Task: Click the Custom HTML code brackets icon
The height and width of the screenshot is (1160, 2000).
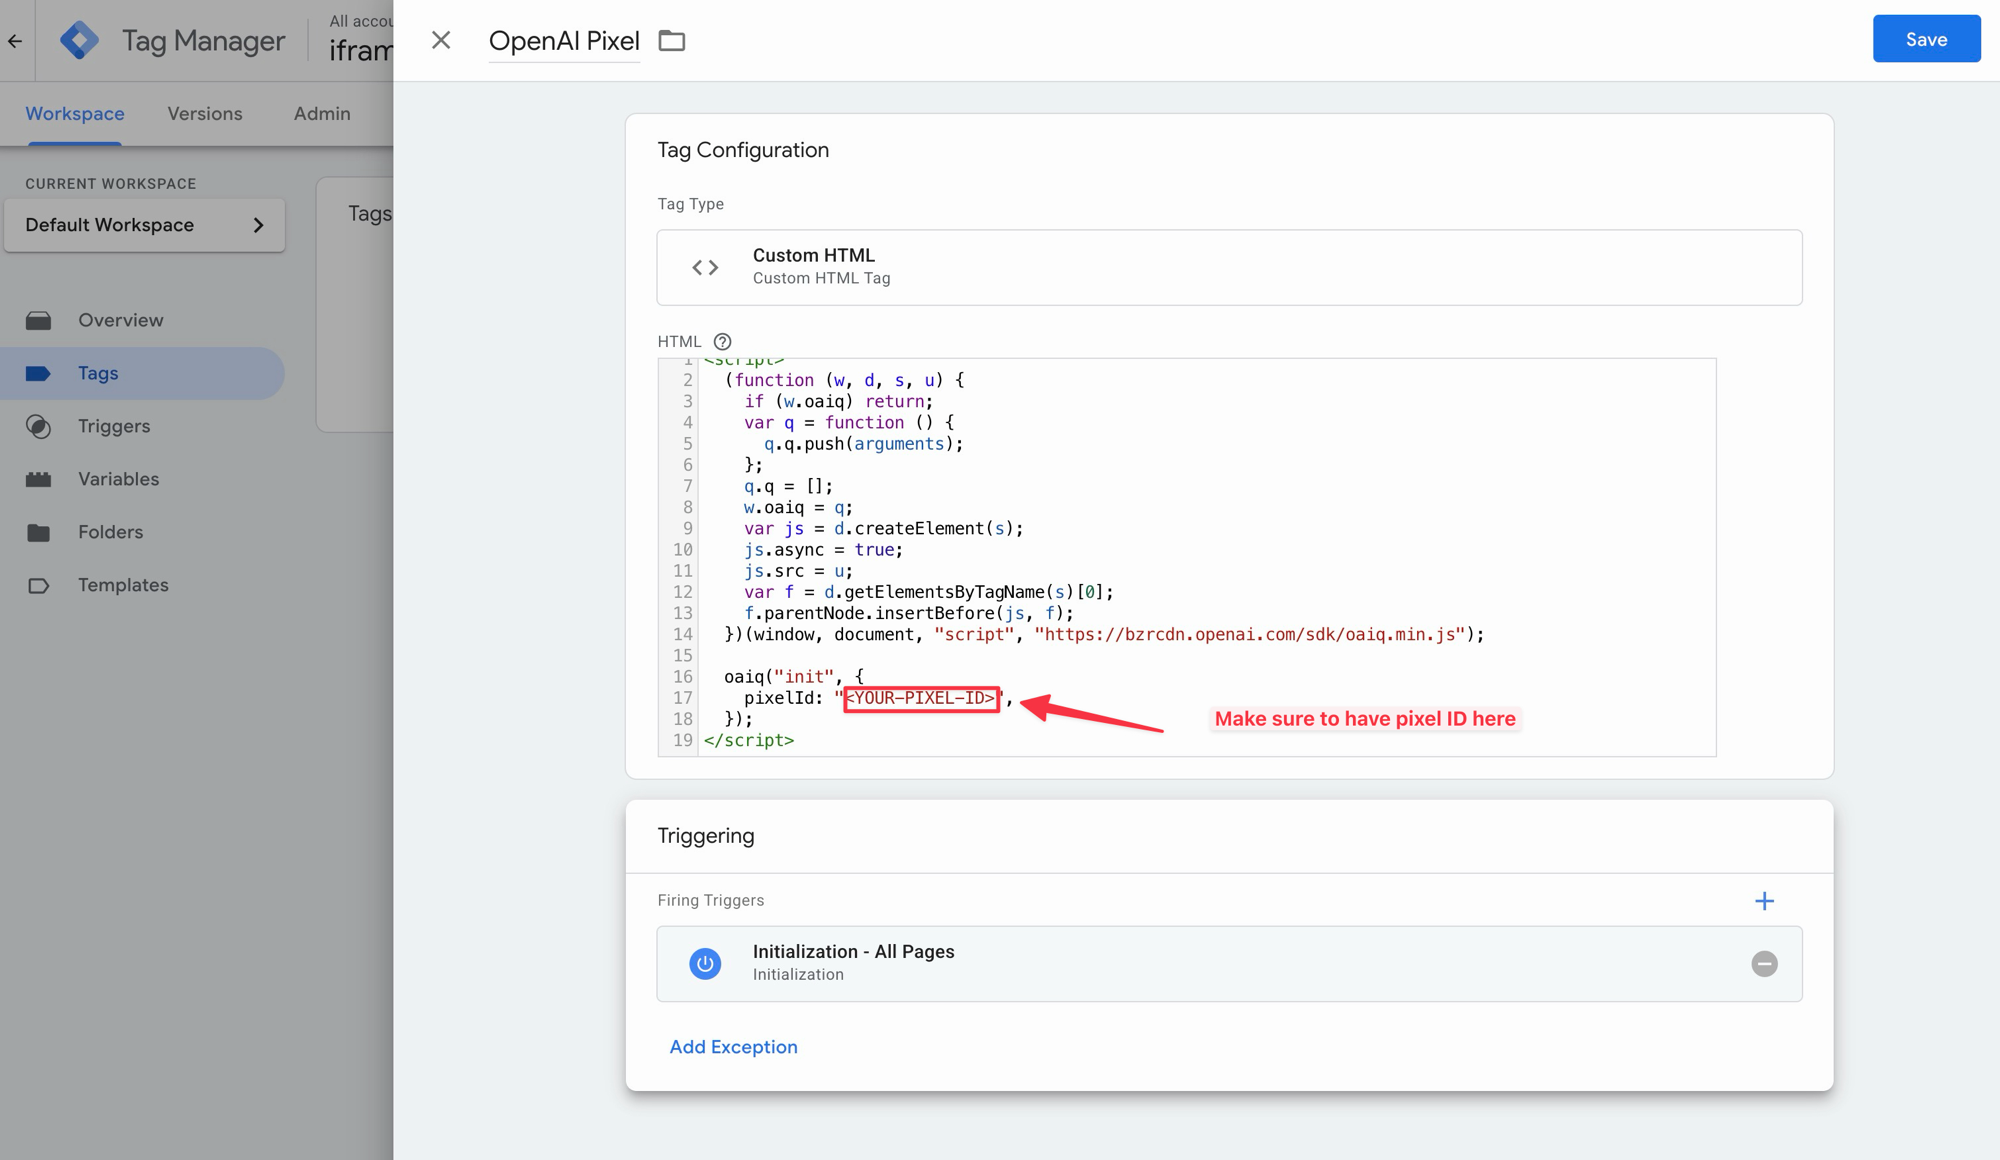Action: tap(705, 267)
